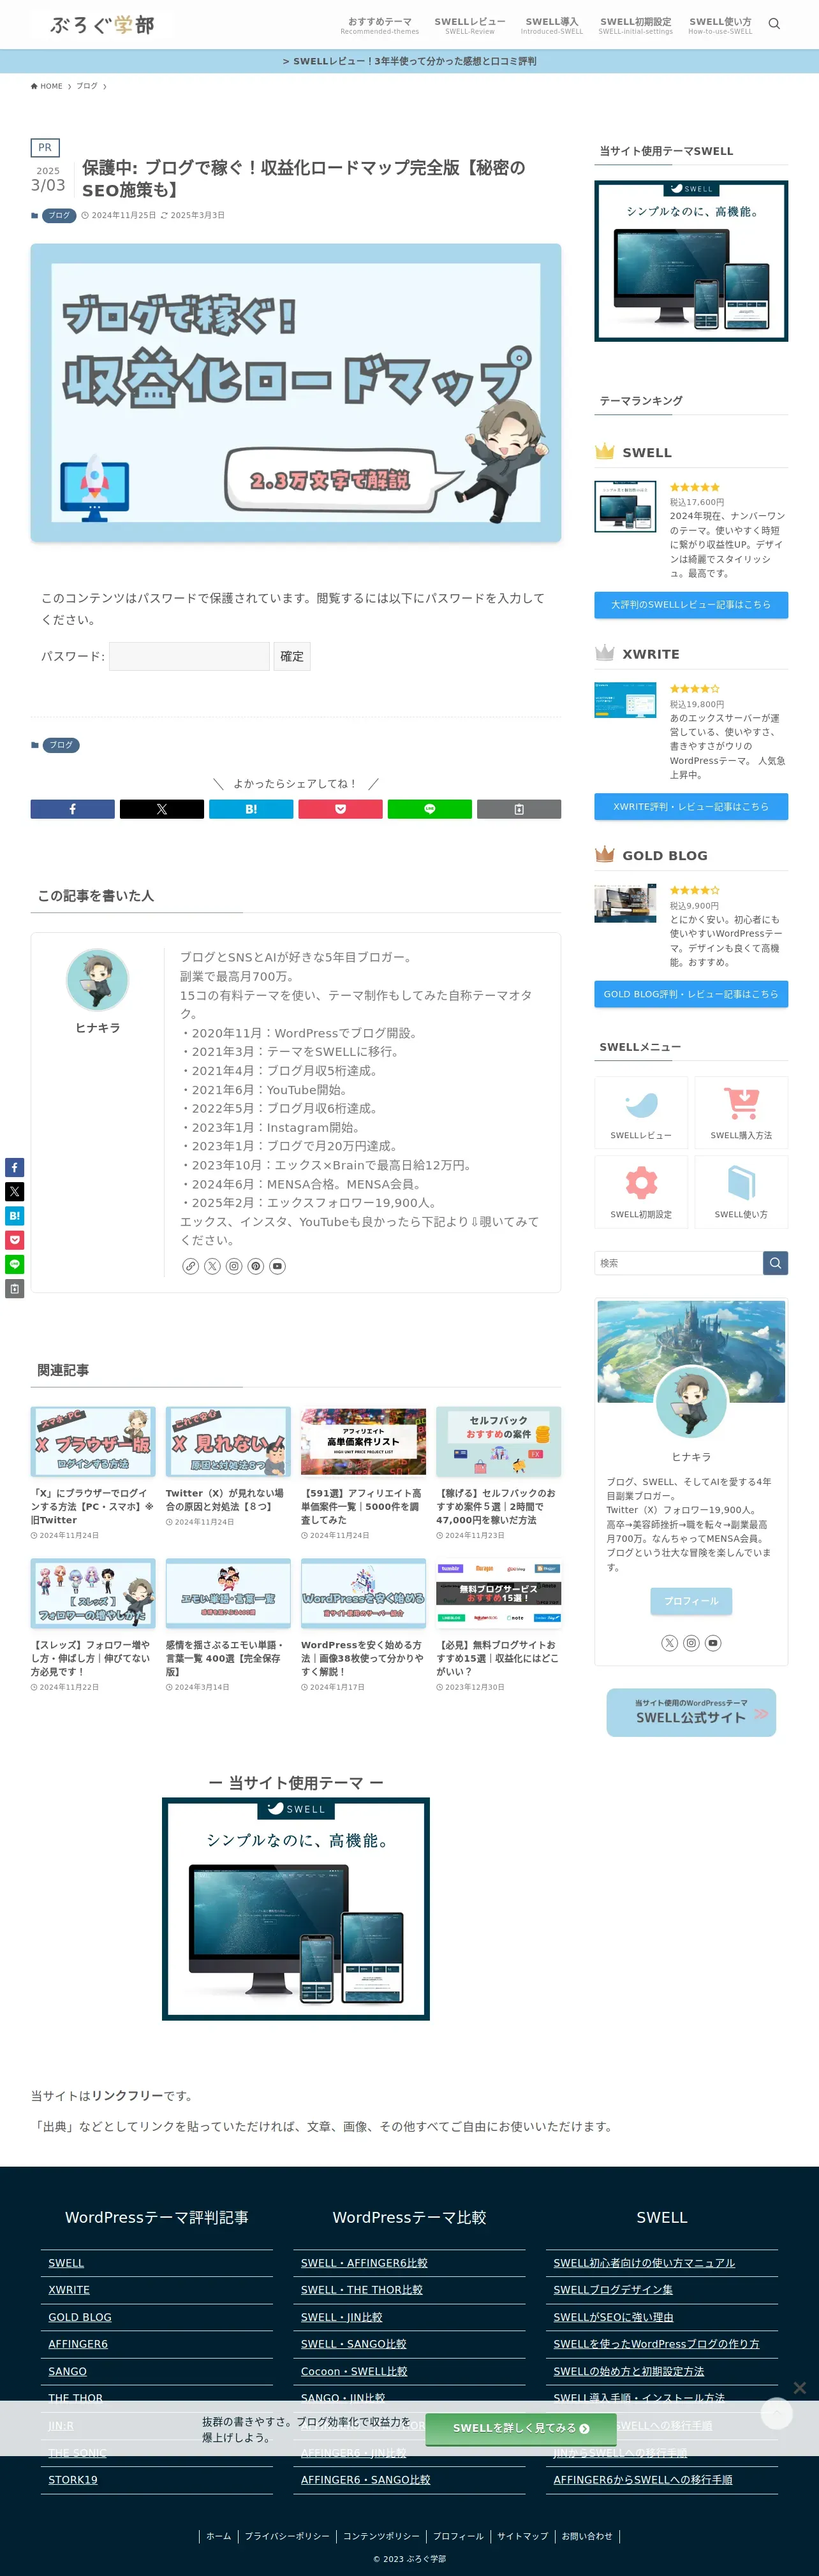
Task: Click the ぶろぐ学部 site logo
Action: tap(102, 25)
